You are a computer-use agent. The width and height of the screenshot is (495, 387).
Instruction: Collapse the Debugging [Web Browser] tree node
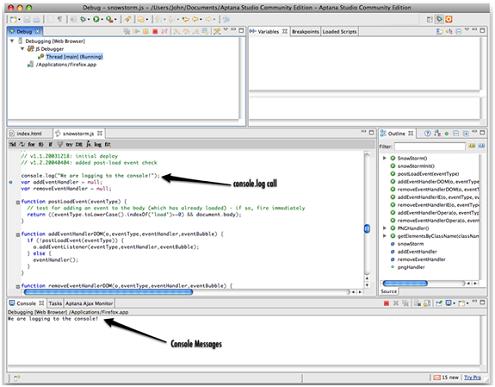[12, 41]
